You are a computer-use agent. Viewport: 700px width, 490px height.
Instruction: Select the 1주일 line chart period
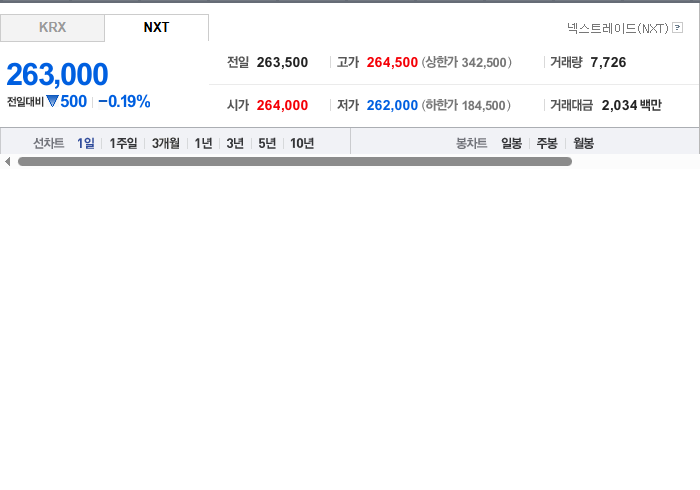coord(123,143)
